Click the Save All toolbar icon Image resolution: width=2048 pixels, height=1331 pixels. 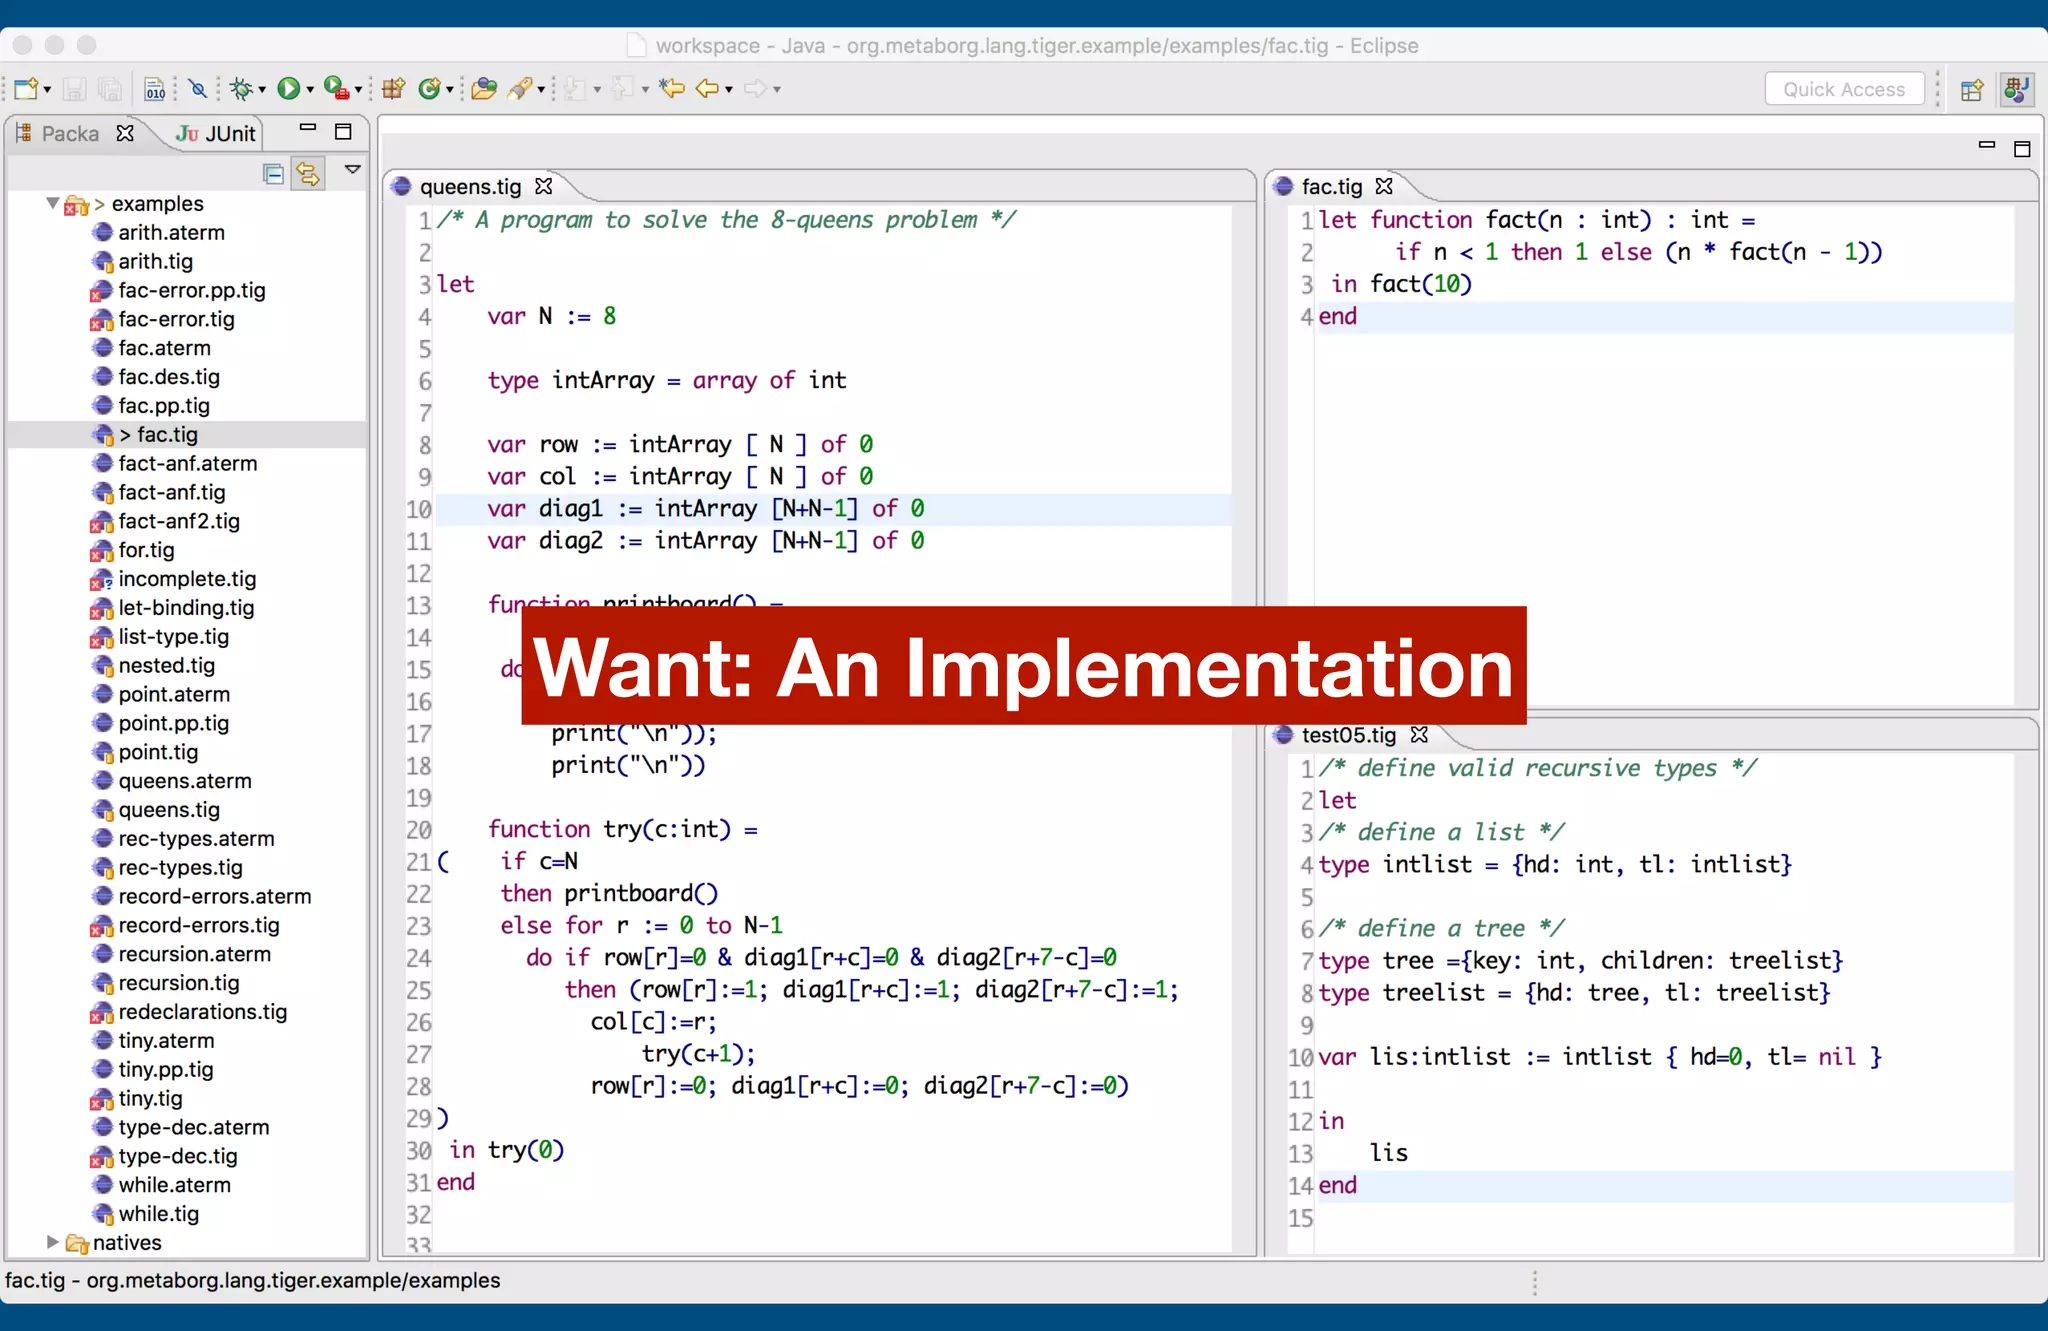tap(110, 89)
